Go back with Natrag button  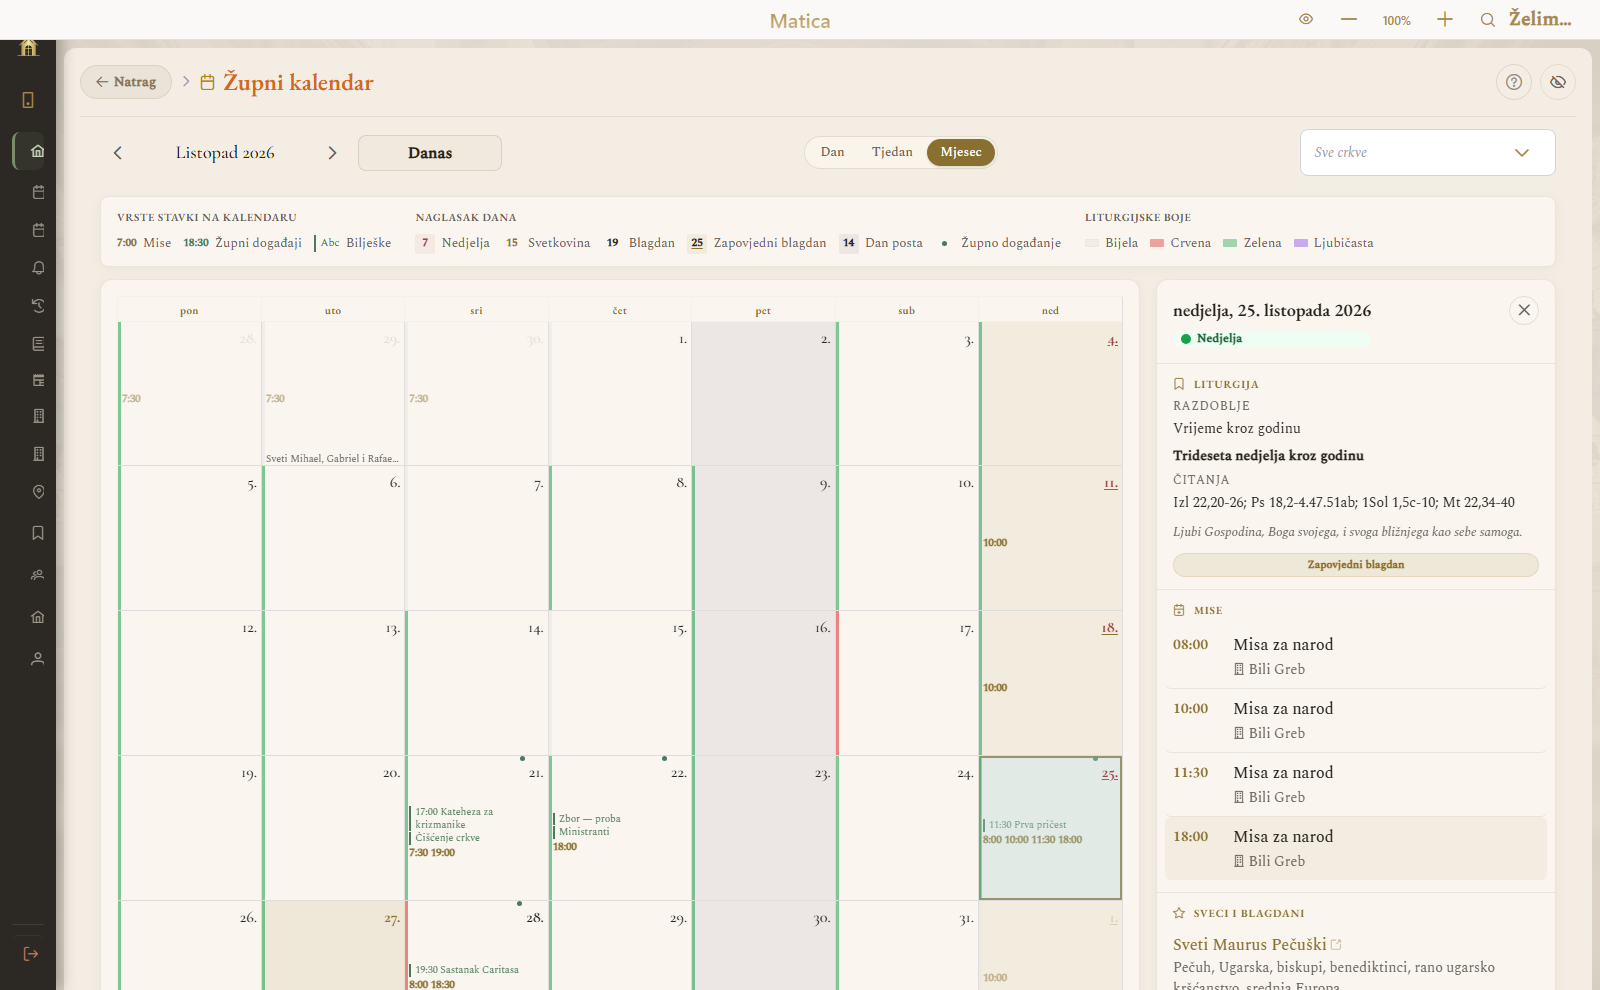126,82
